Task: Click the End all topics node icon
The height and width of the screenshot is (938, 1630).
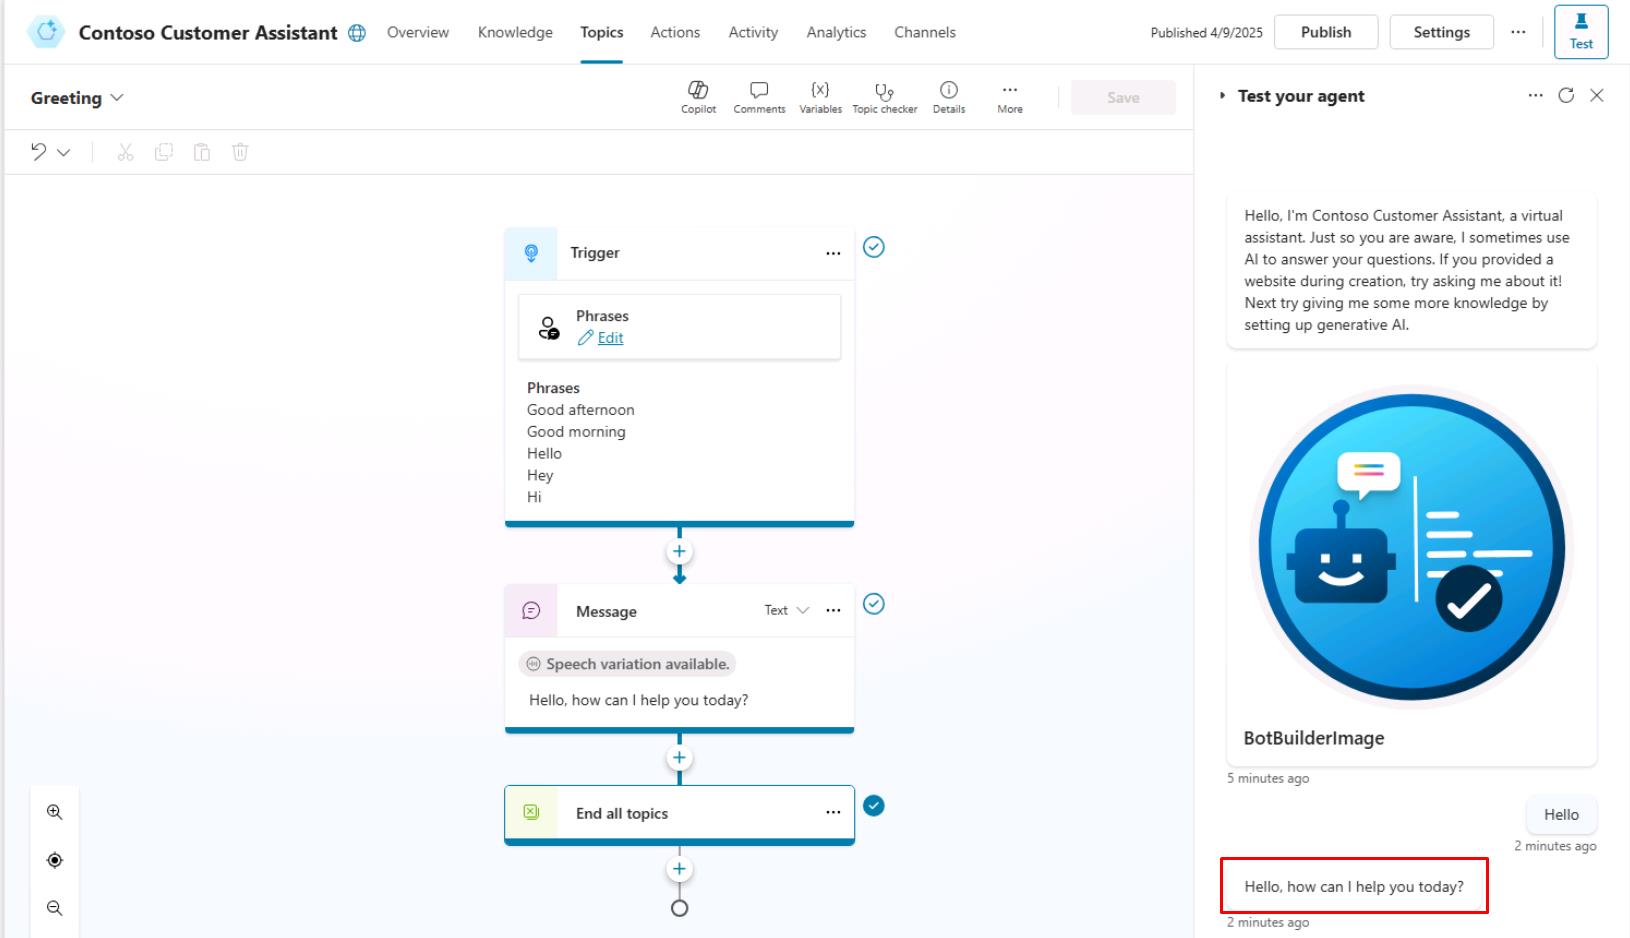Action: [531, 812]
